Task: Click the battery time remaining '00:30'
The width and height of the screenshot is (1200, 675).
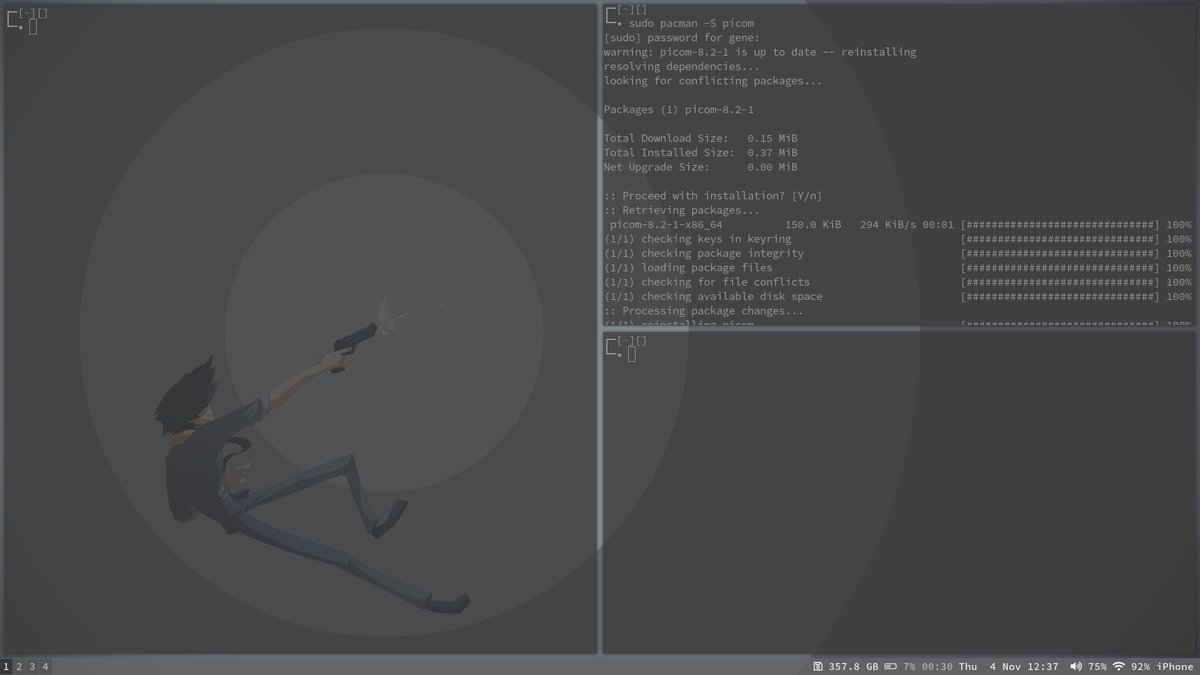Action: [x=936, y=666]
